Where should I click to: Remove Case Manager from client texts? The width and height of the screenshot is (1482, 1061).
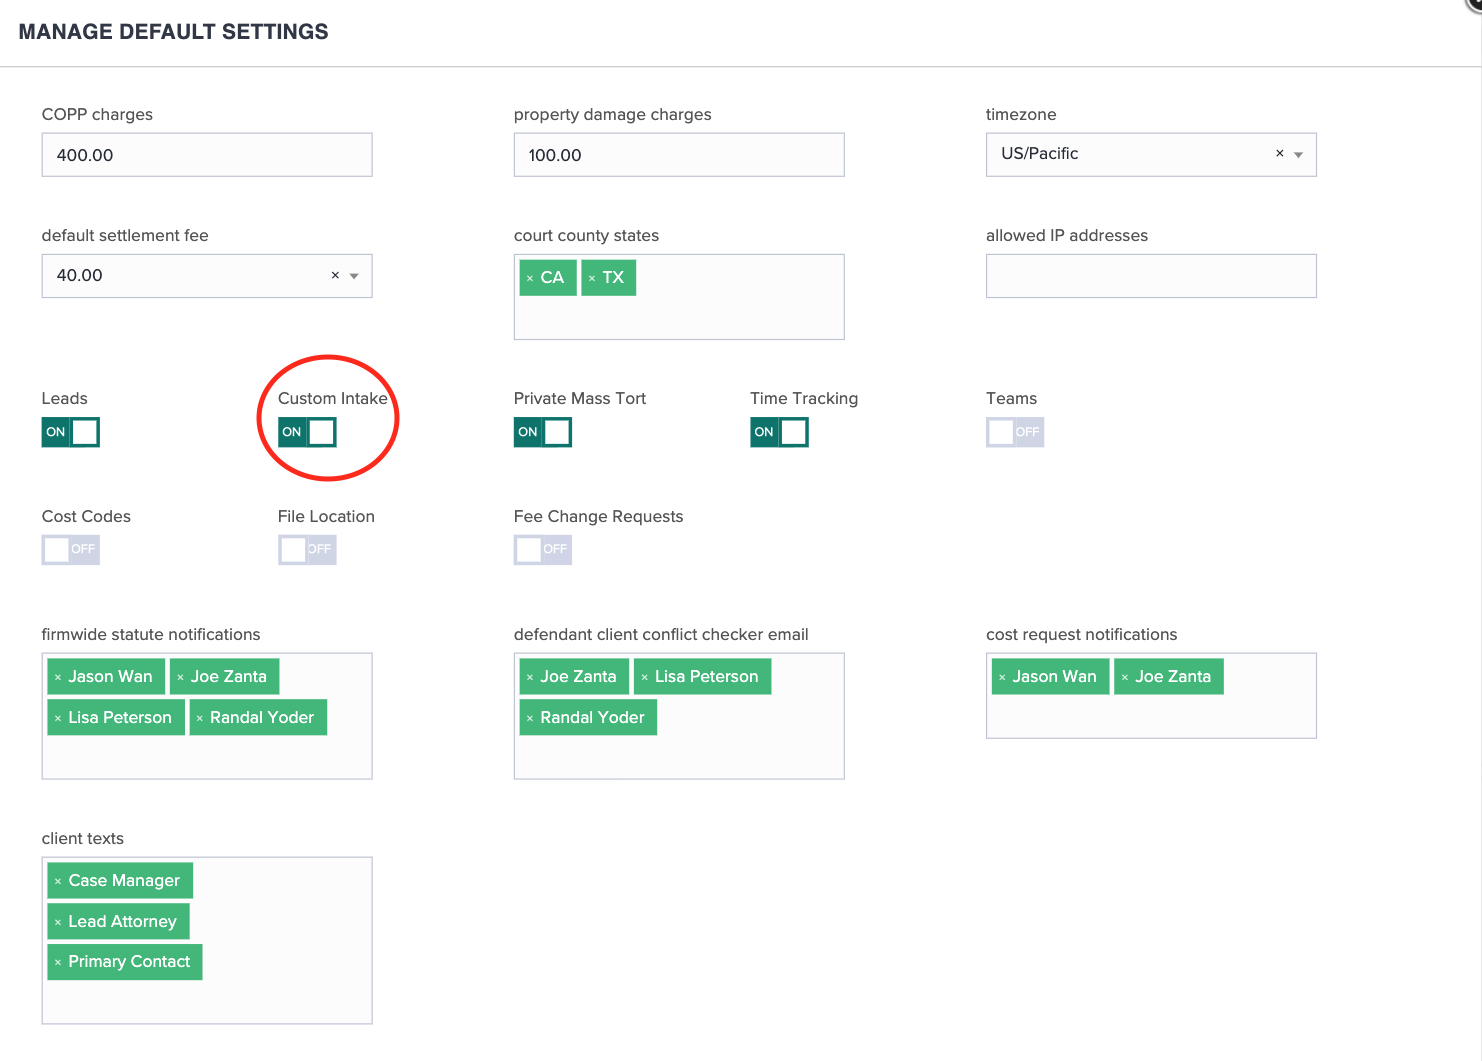click(x=58, y=880)
